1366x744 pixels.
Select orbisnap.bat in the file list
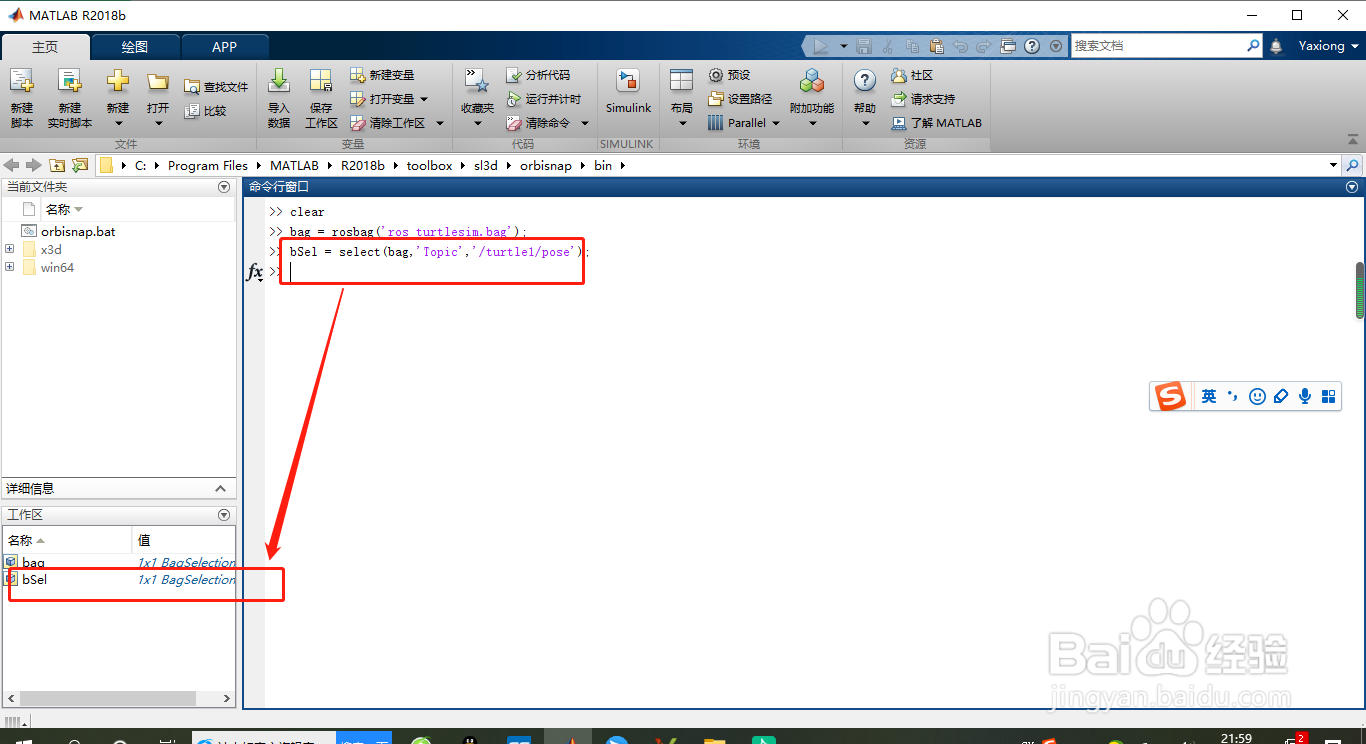point(78,231)
